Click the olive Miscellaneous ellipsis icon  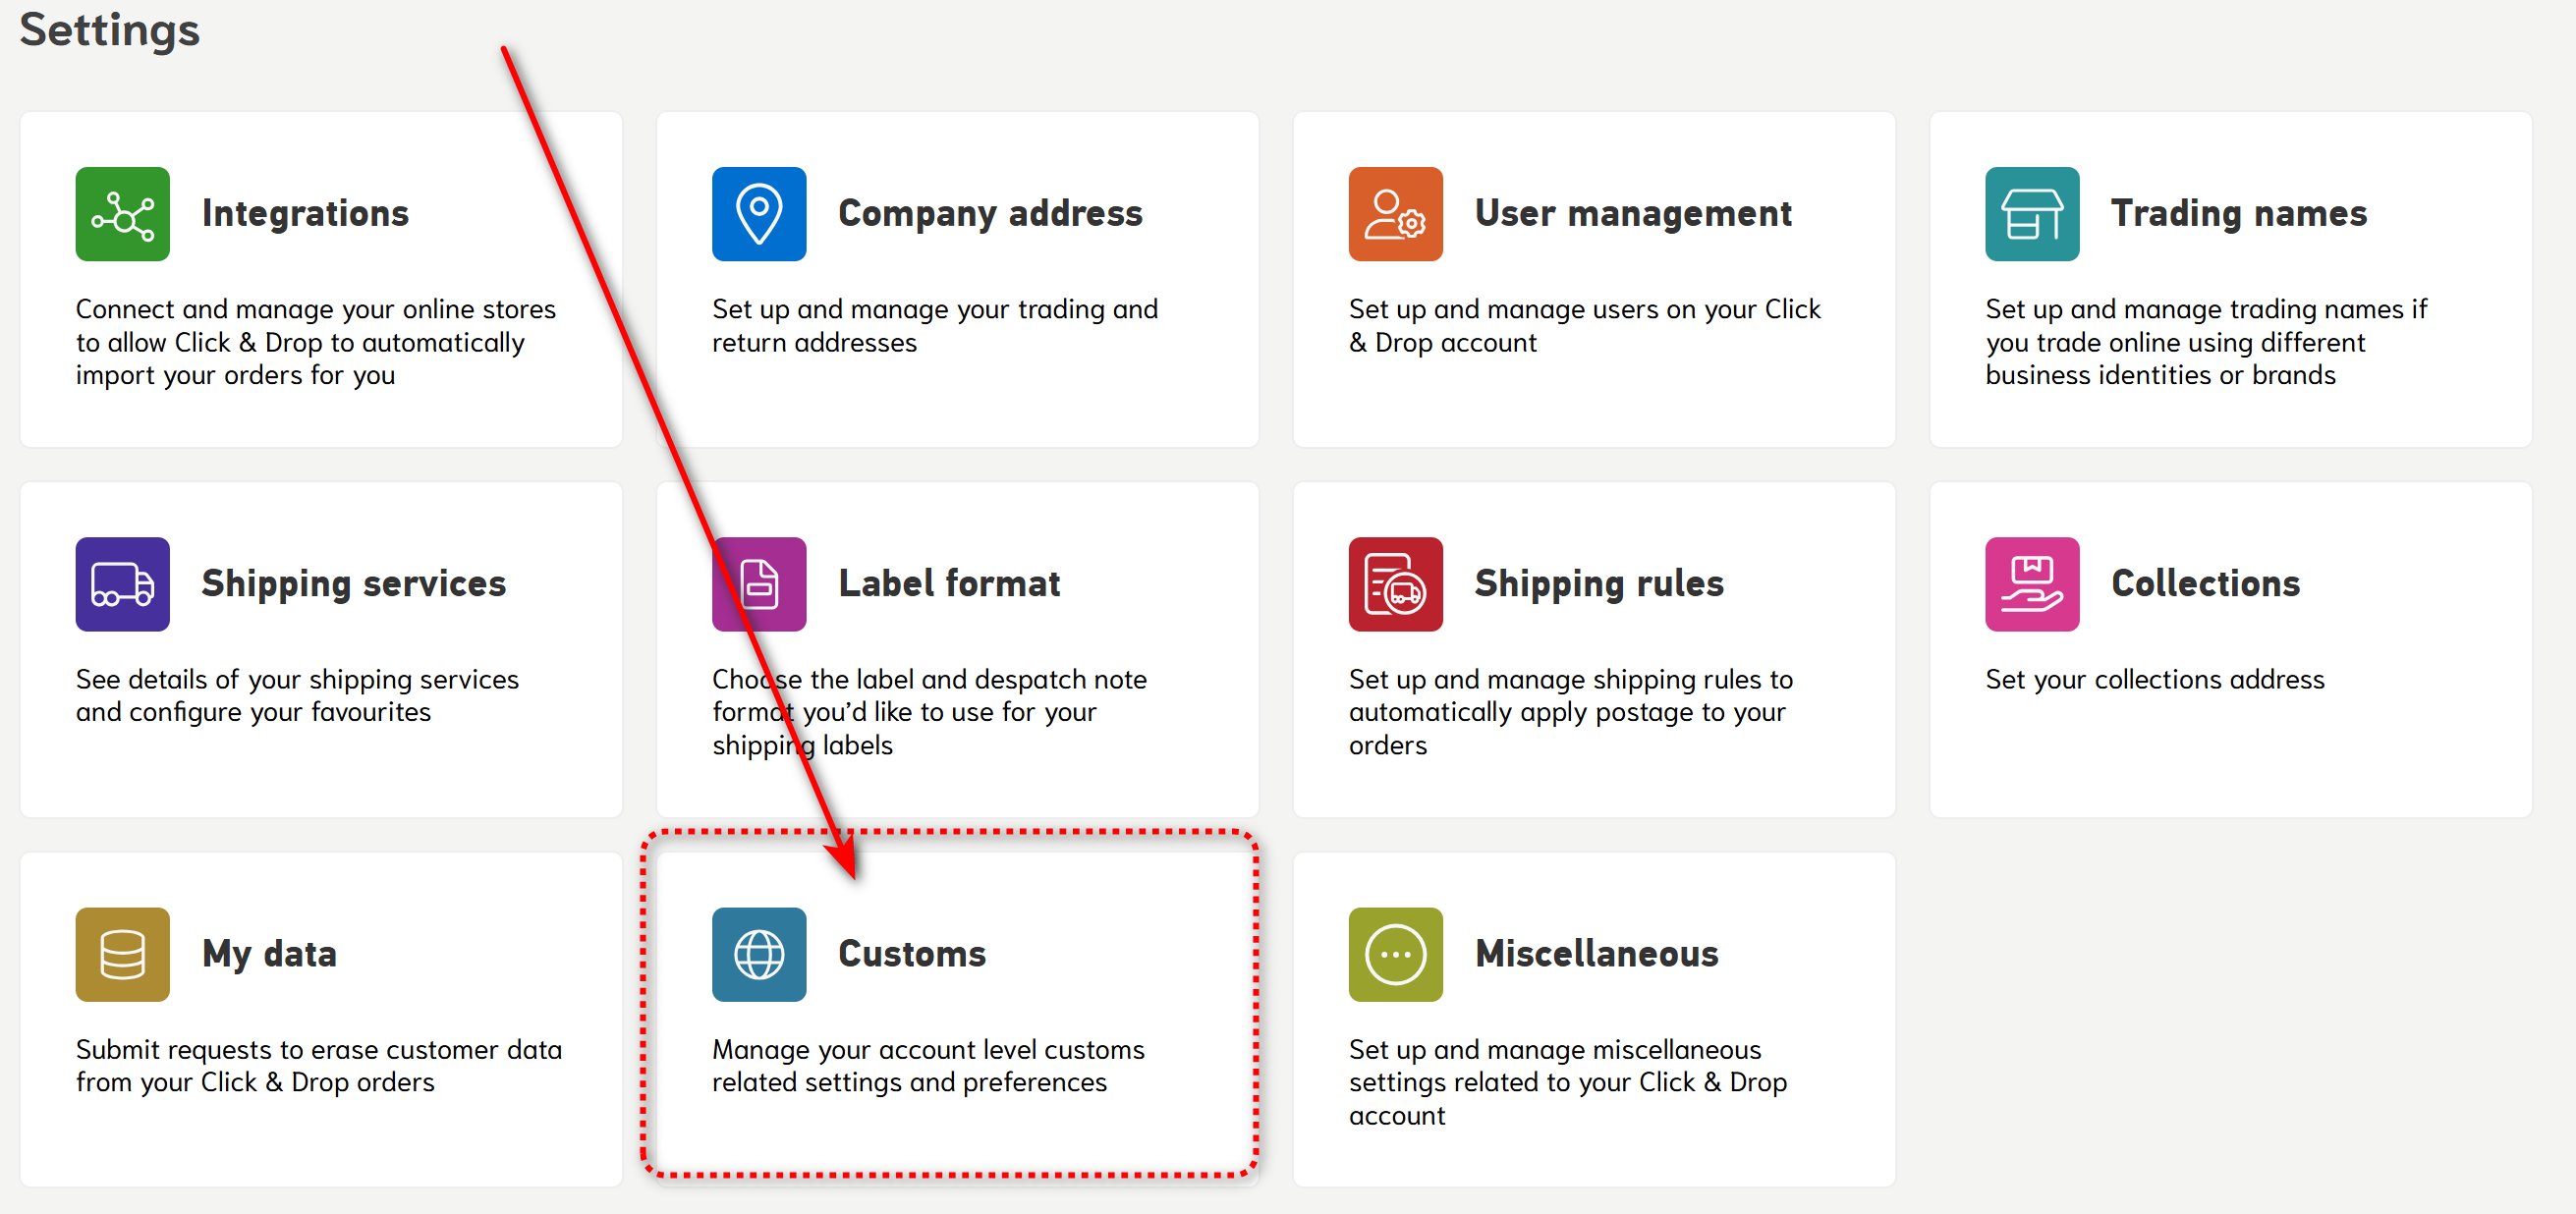pos(1395,954)
